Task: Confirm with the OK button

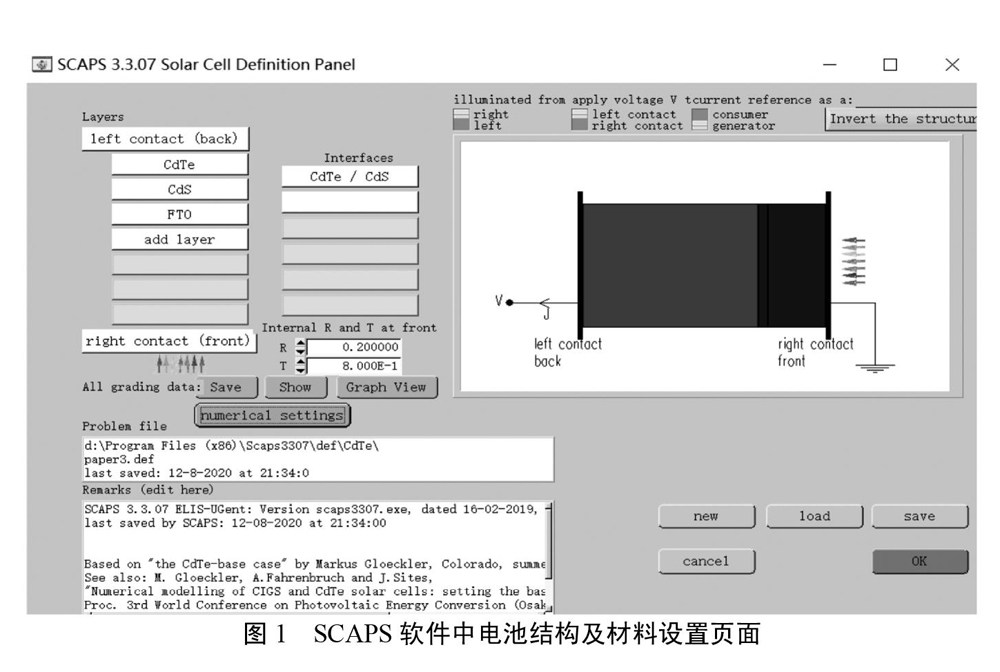Action: click(x=920, y=562)
